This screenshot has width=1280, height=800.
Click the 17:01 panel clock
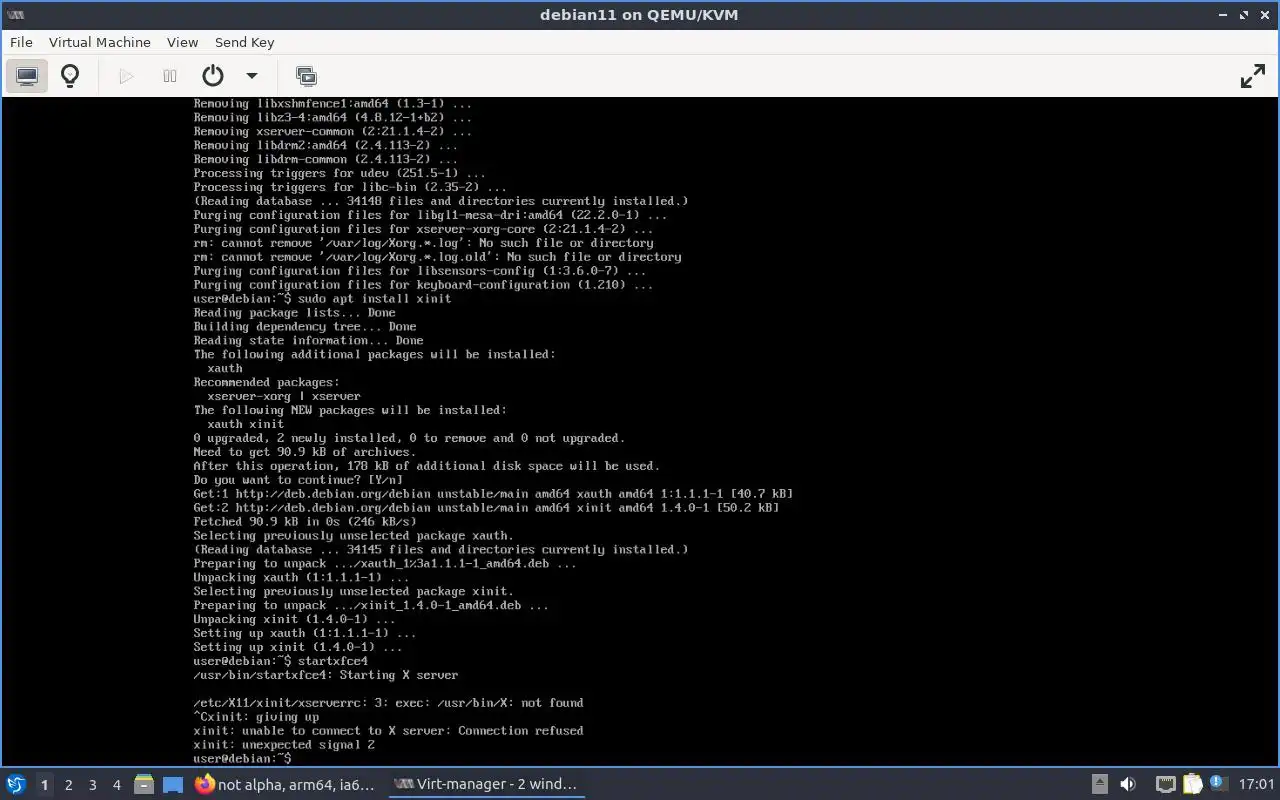point(1256,785)
